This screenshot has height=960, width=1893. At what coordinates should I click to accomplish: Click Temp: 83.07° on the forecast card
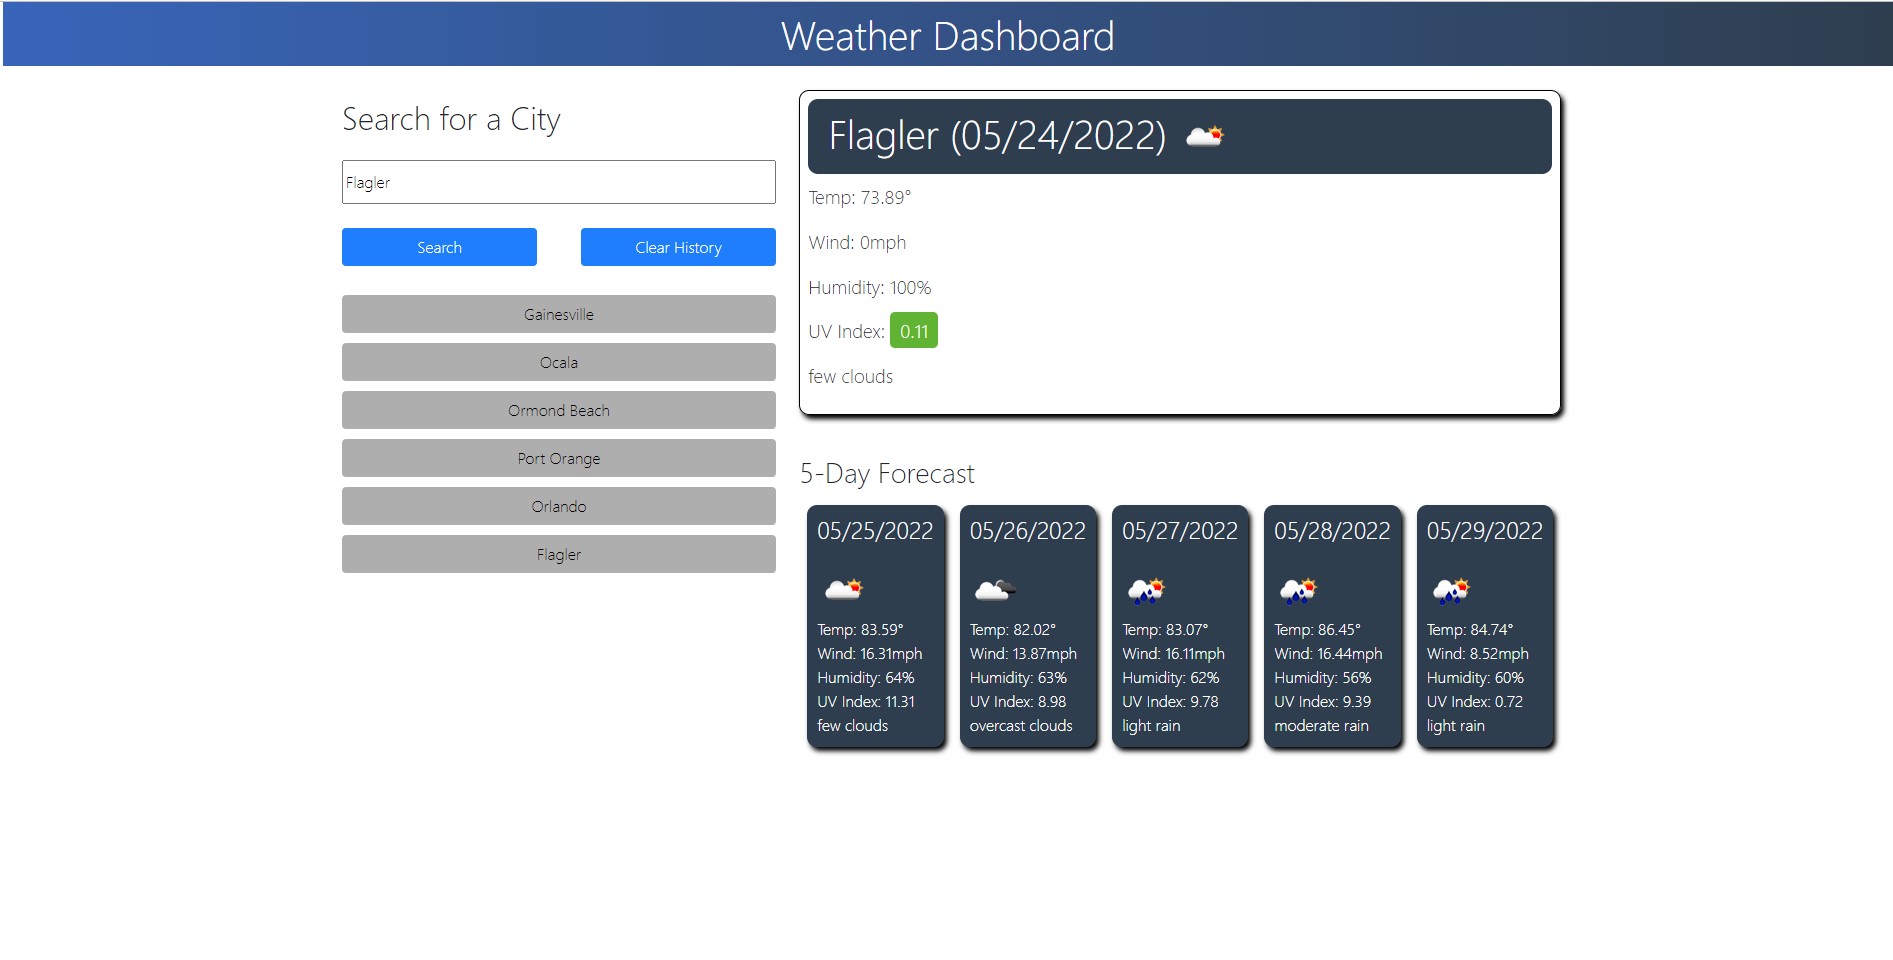pos(1165,630)
